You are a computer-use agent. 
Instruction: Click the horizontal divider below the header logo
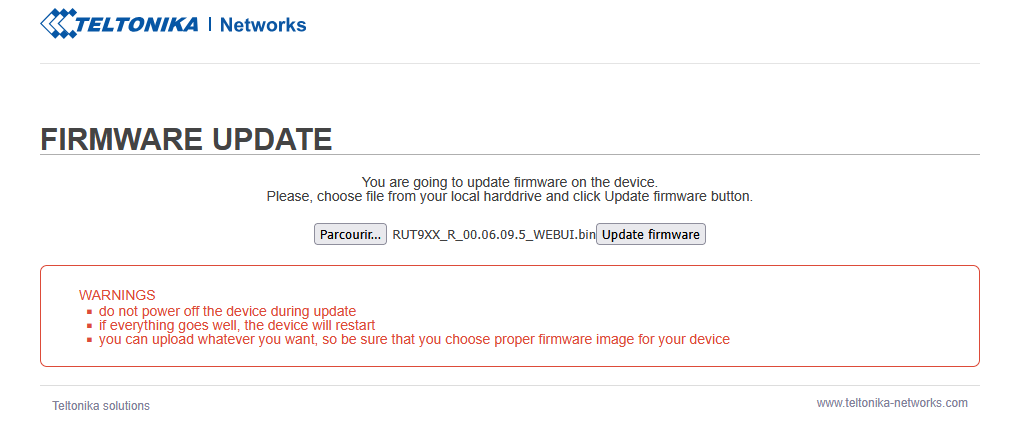pyautogui.click(x=510, y=64)
